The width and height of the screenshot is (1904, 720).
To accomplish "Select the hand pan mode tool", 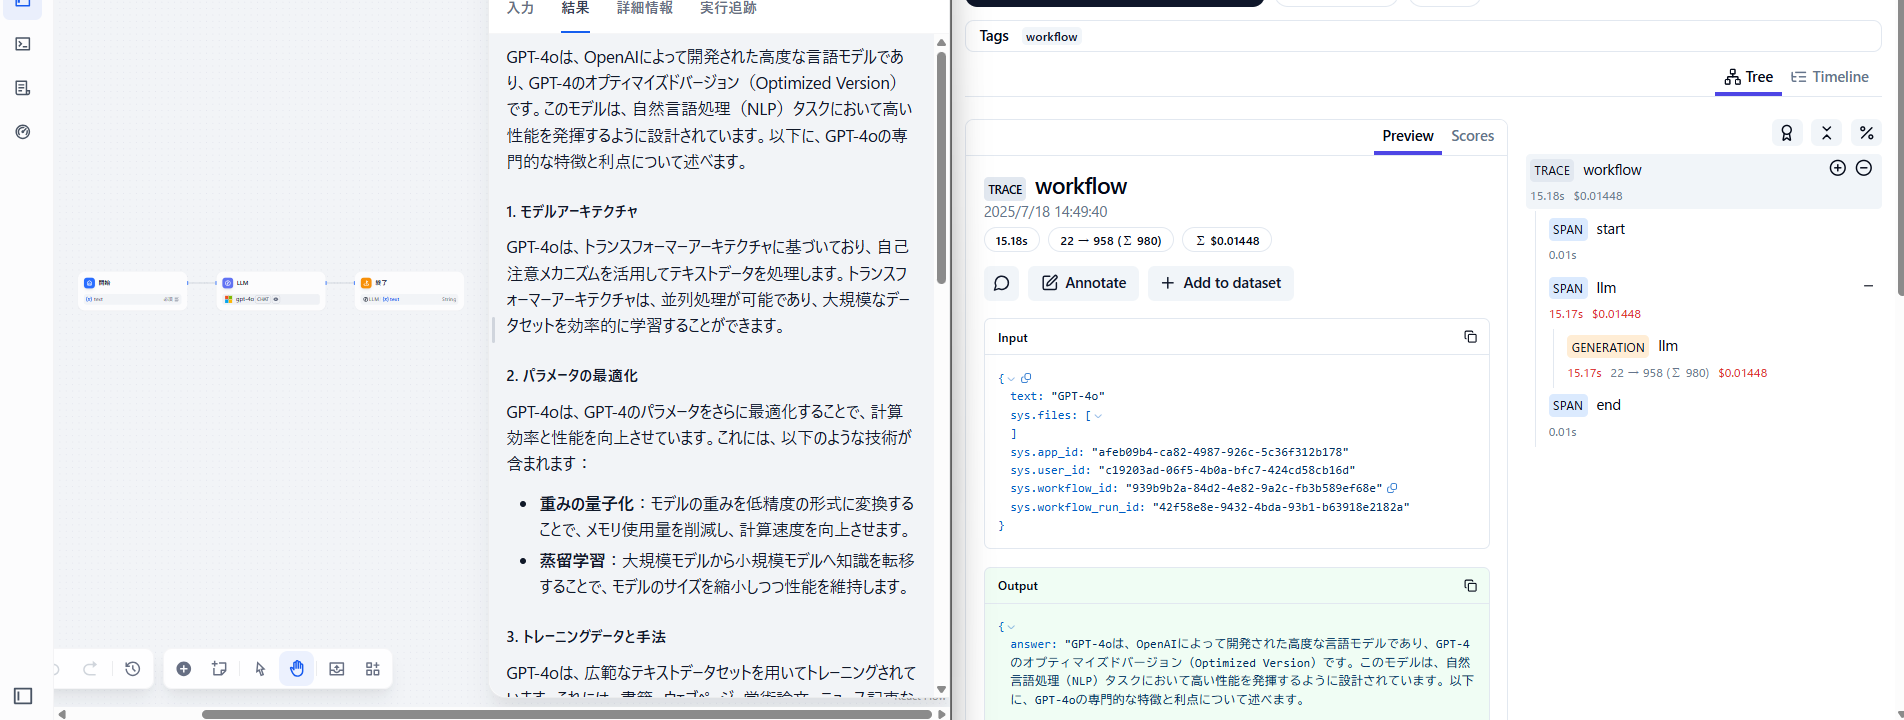I will [297, 669].
